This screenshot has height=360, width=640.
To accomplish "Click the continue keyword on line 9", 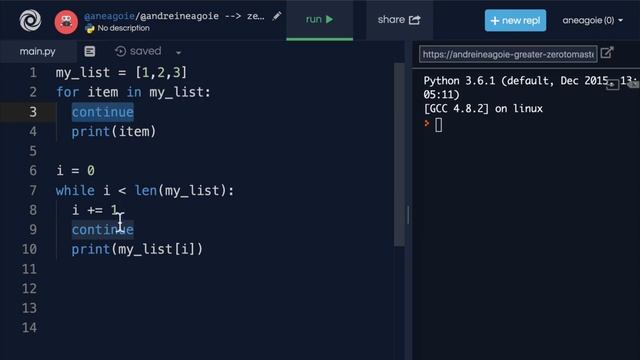I will pyautogui.click(x=102, y=230).
